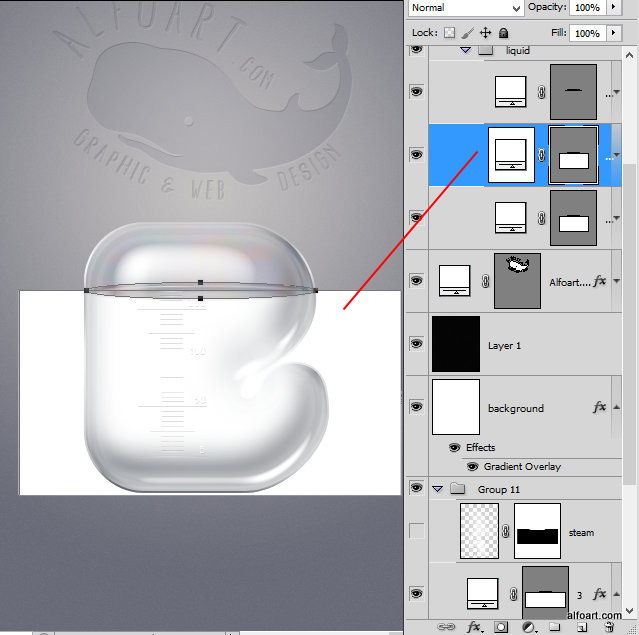Open the blend mode Normal dropdown

tap(466, 7)
